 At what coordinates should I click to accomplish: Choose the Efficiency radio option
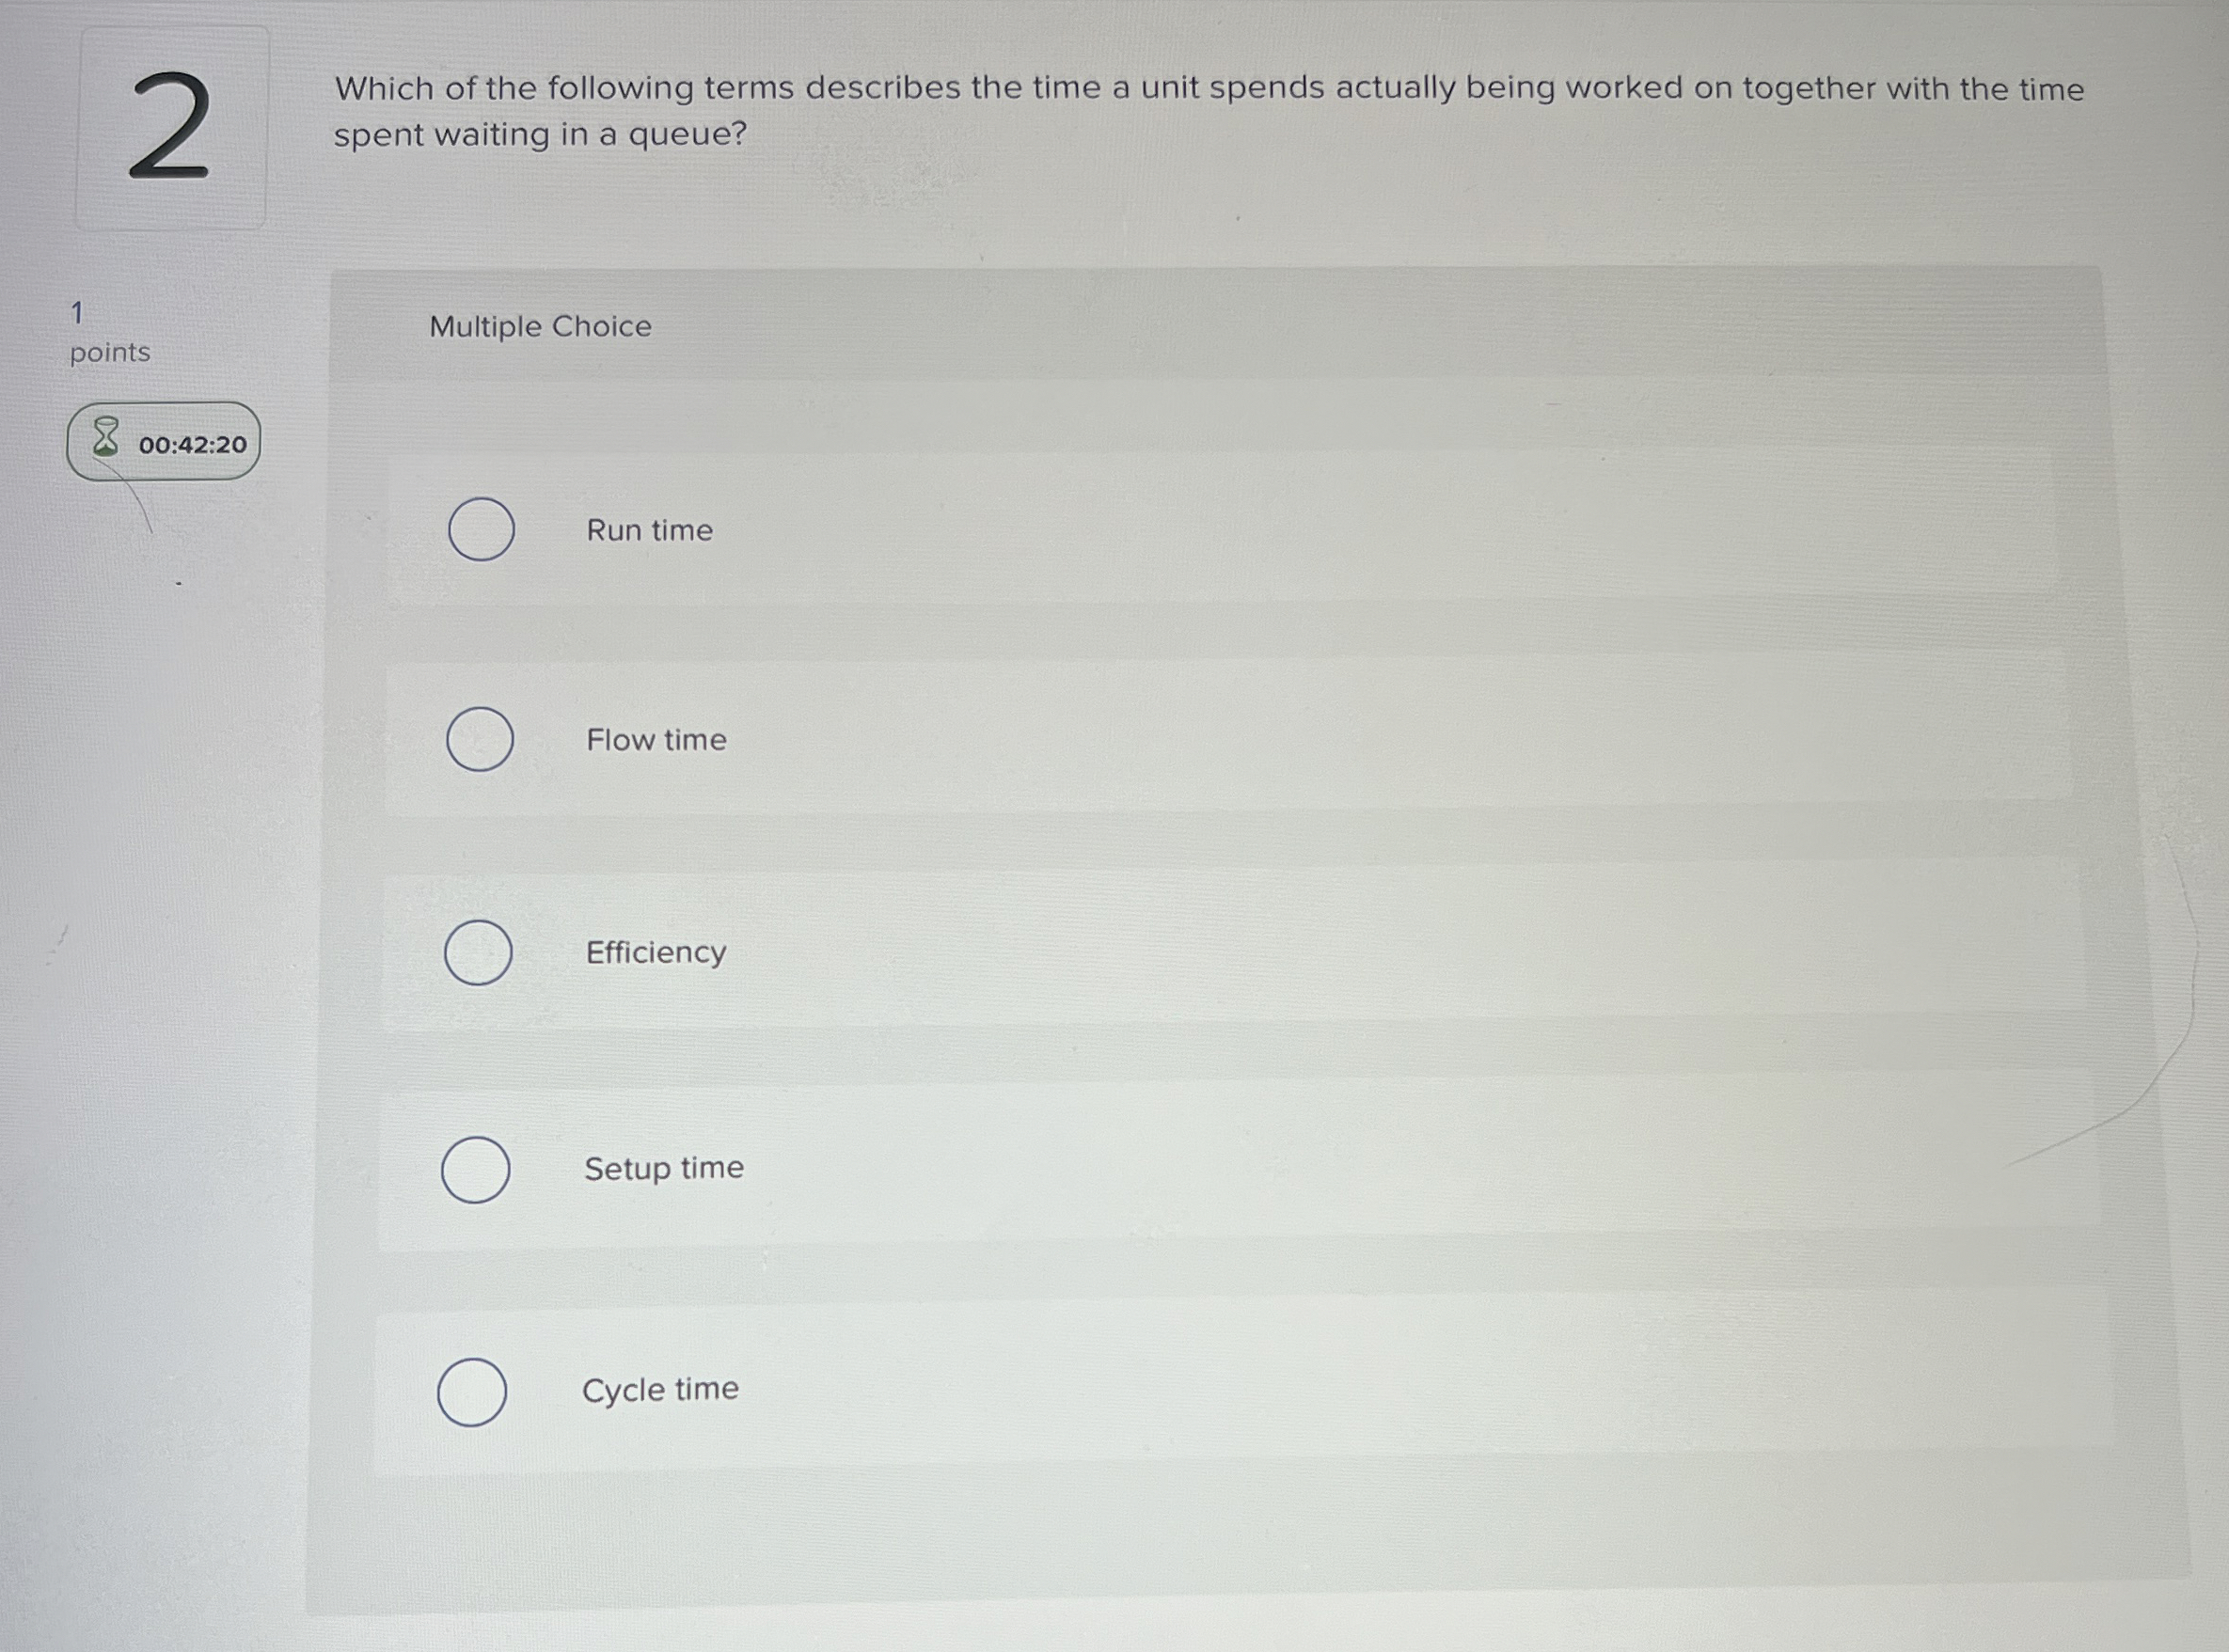(478, 952)
